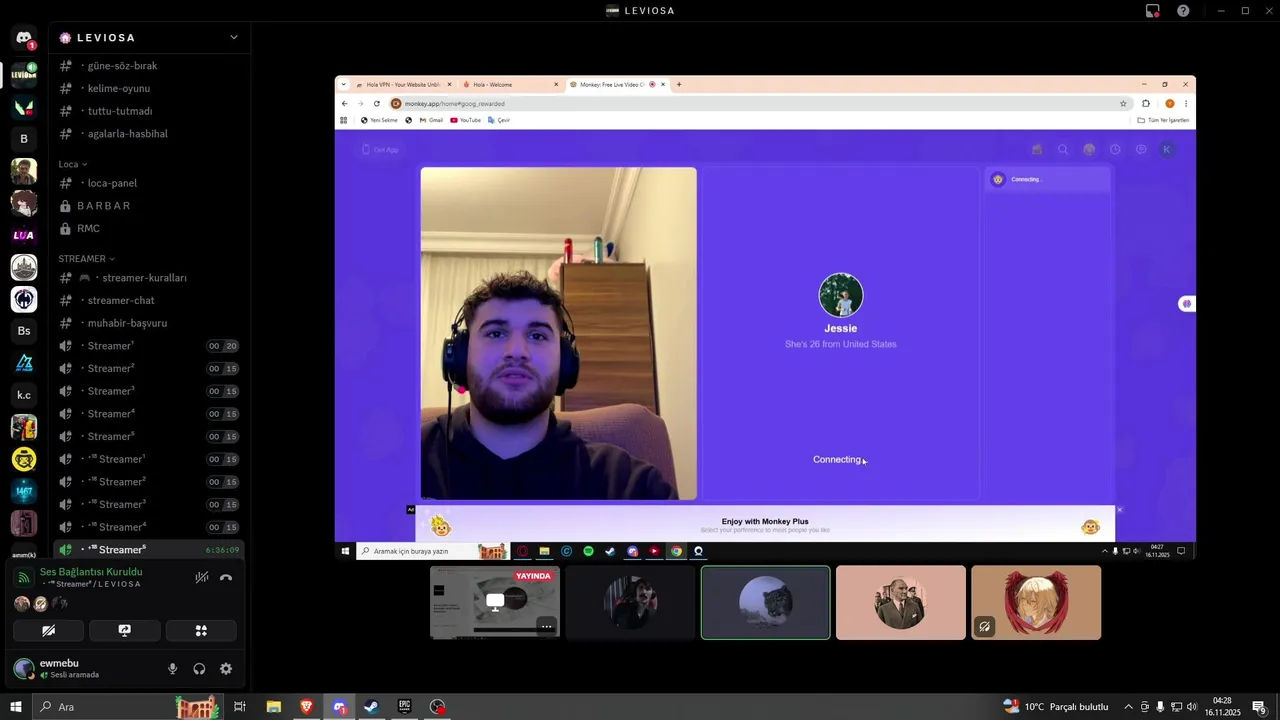Open Task View on the taskbar

pos(240,707)
